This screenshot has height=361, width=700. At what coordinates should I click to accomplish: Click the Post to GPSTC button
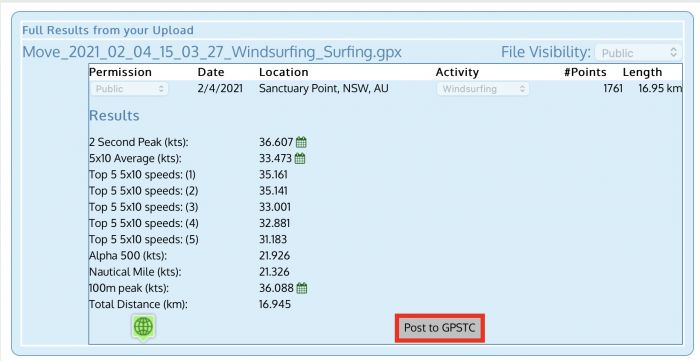point(440,328)
